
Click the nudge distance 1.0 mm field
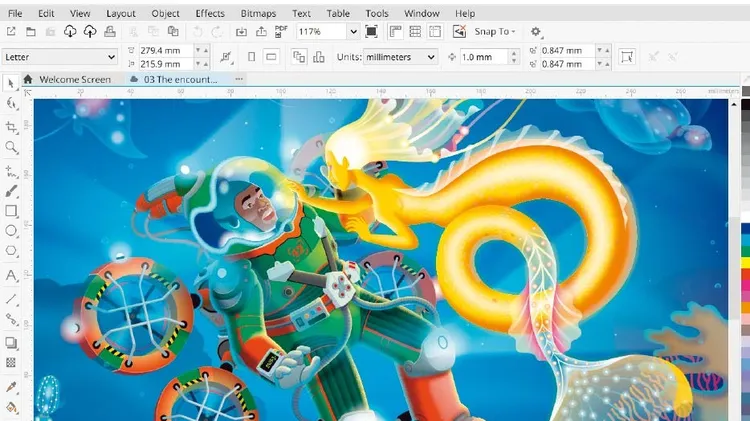click(x=483, y=57)
